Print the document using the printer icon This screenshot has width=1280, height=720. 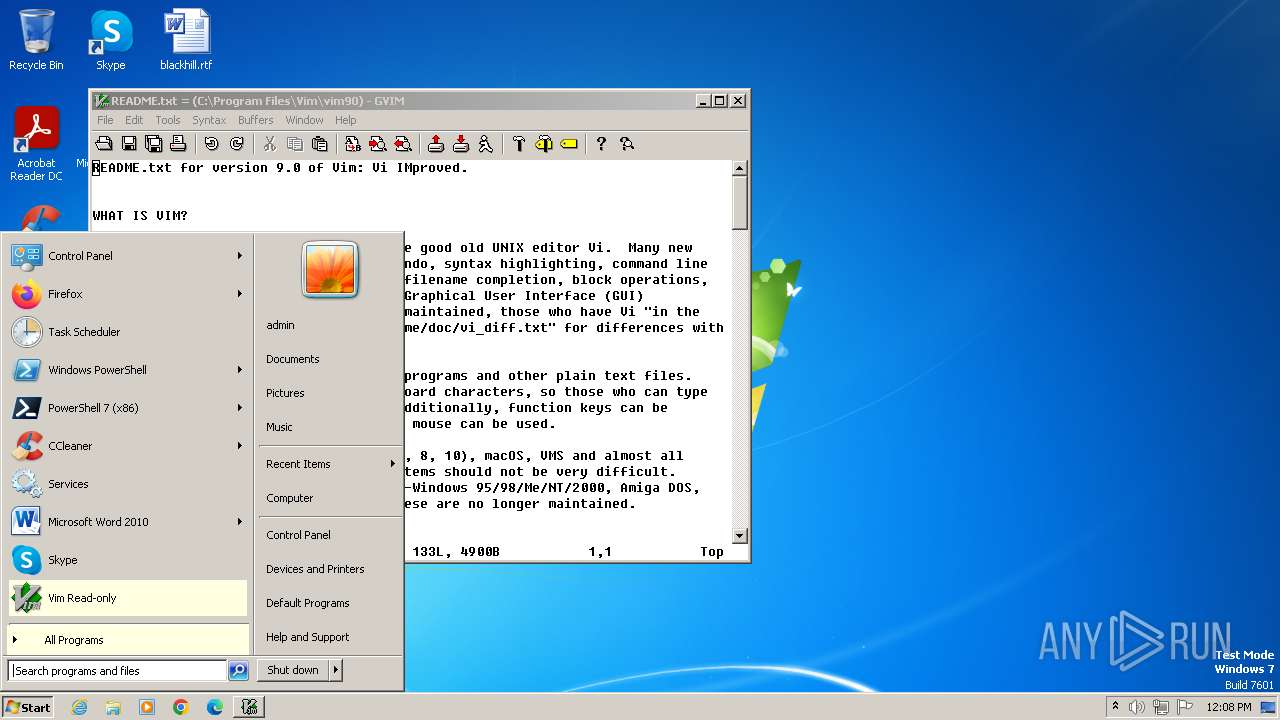[x=178, y=144]
